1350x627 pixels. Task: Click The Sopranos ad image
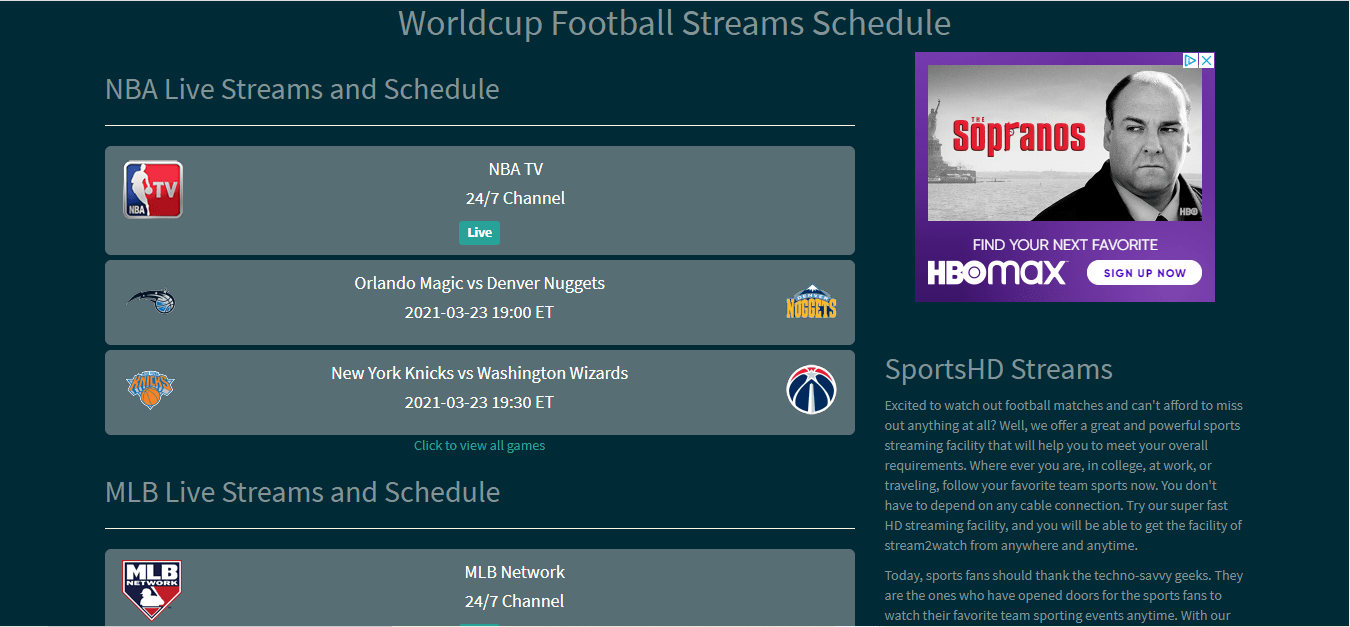[1065, 143]
